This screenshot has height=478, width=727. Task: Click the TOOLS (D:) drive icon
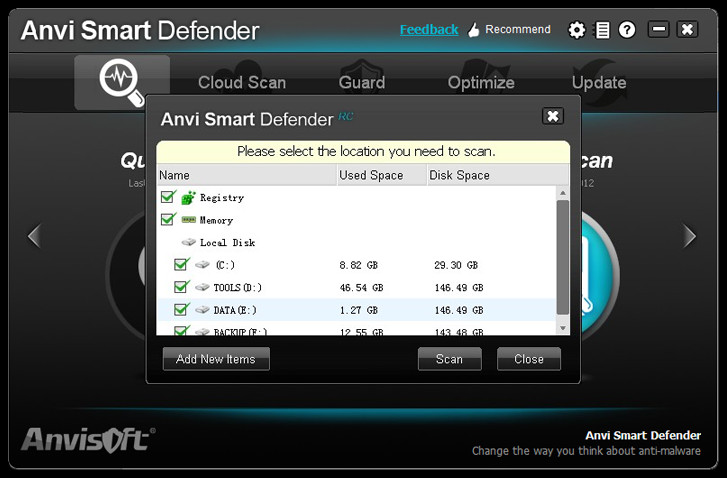click(x=202, y=287)
